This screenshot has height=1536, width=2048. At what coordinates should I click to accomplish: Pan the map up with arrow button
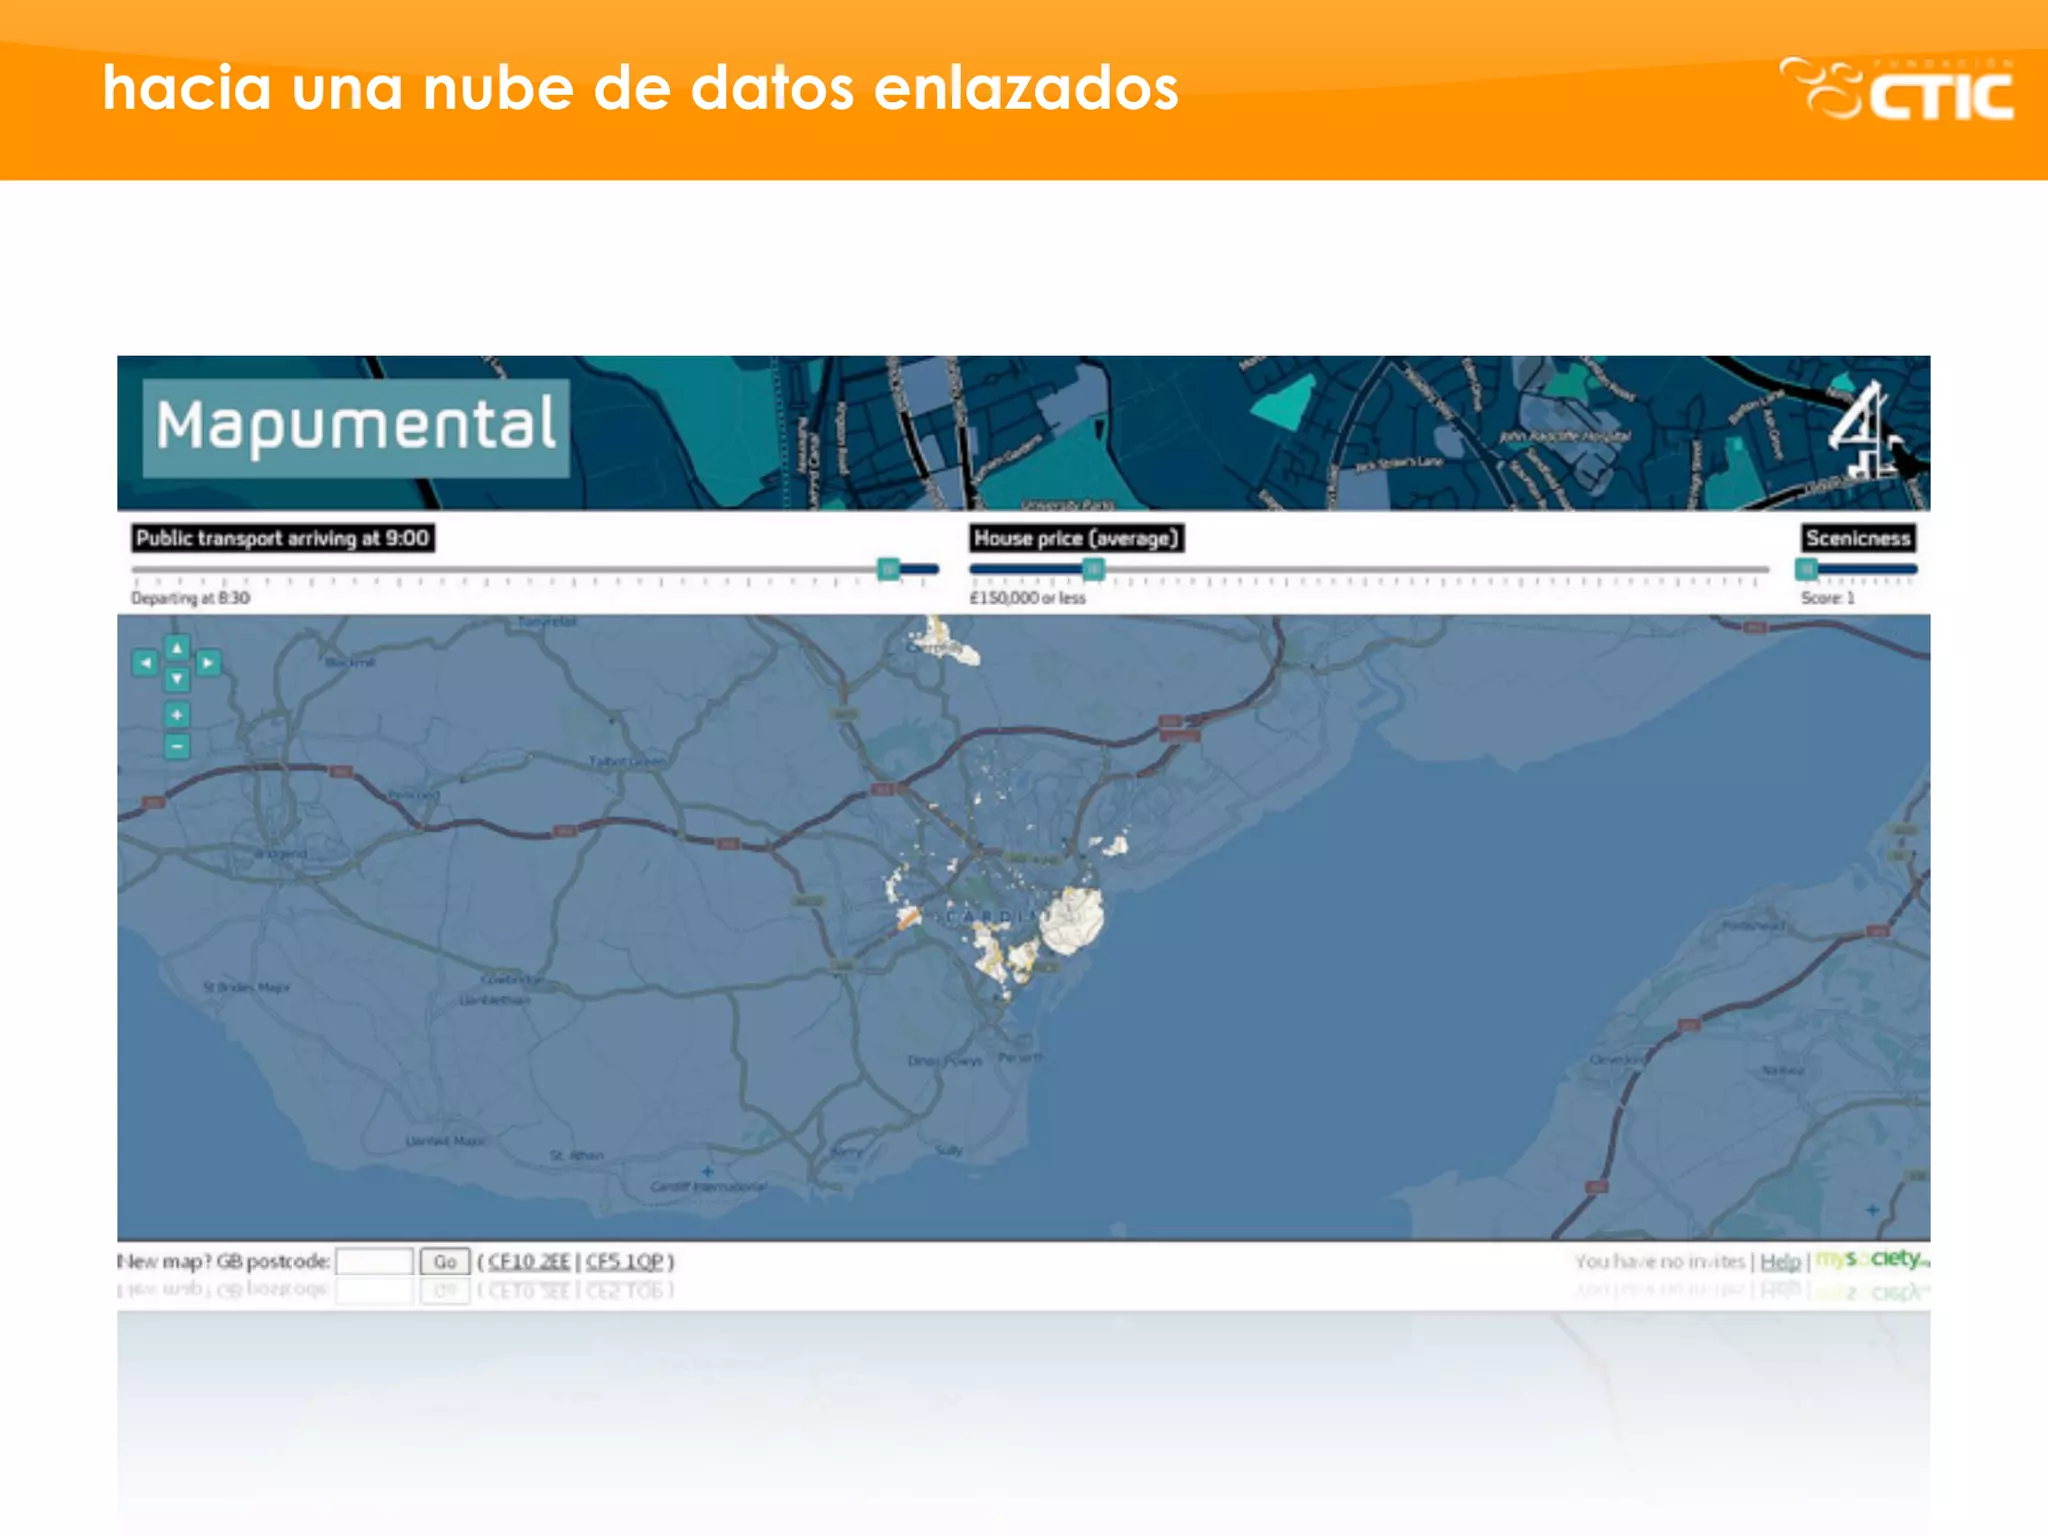[177, 648]
